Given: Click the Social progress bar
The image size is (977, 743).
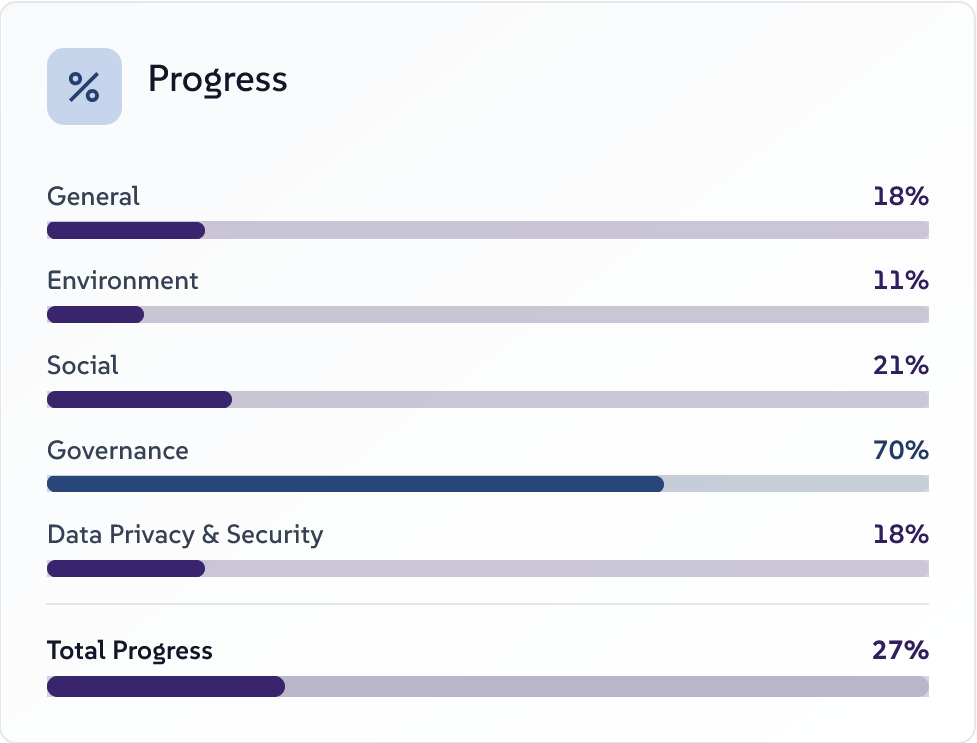Looking at the screenshot, I should (x=487, y=400).
